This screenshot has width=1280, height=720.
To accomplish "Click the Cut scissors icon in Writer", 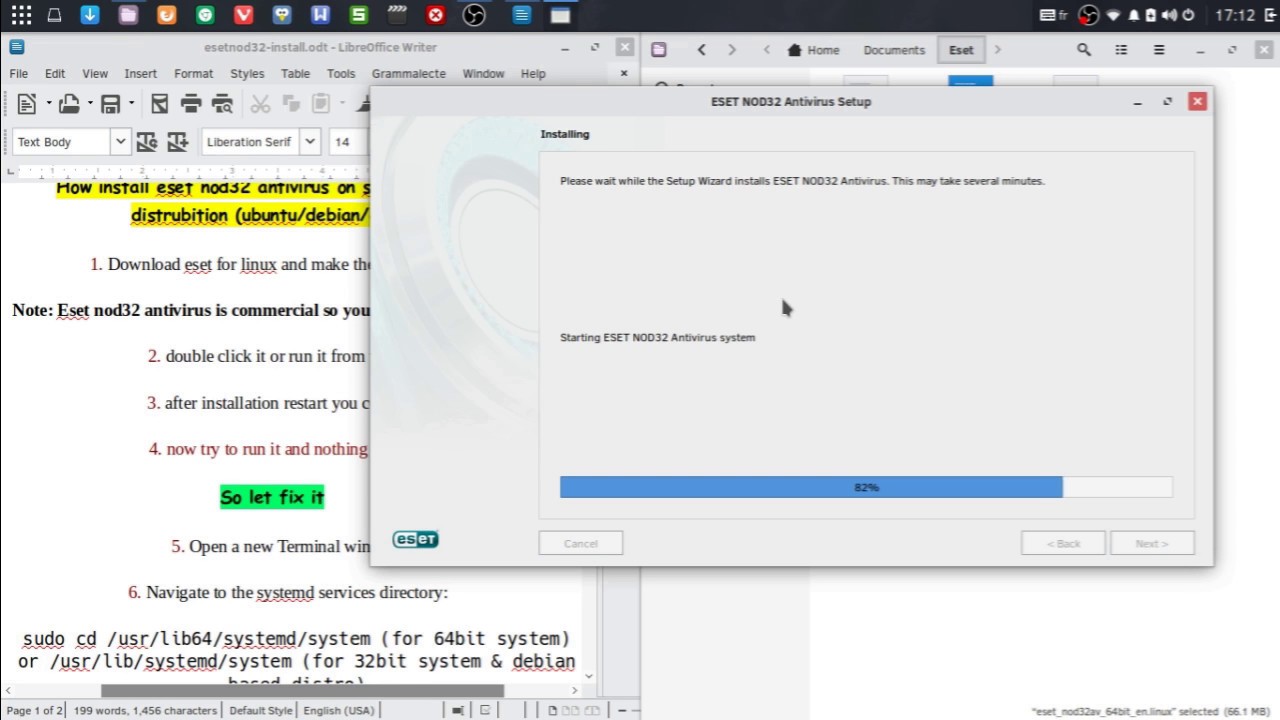I will 260,103.
